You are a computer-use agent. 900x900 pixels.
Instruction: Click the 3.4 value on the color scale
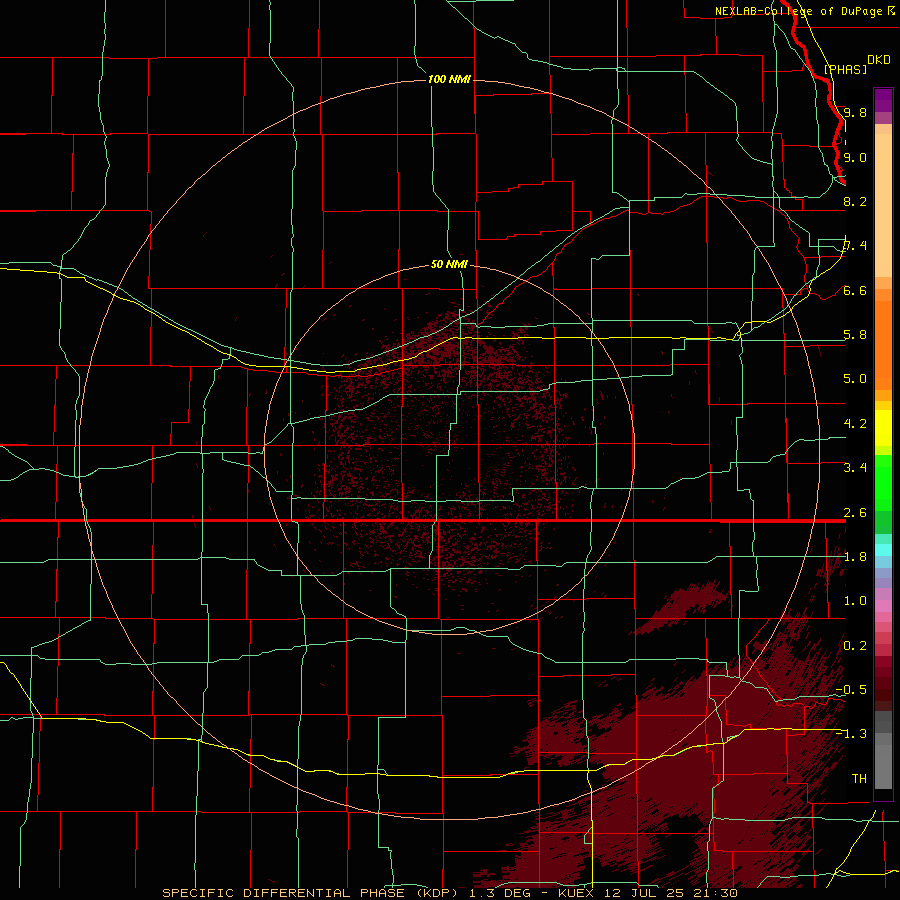855,468
